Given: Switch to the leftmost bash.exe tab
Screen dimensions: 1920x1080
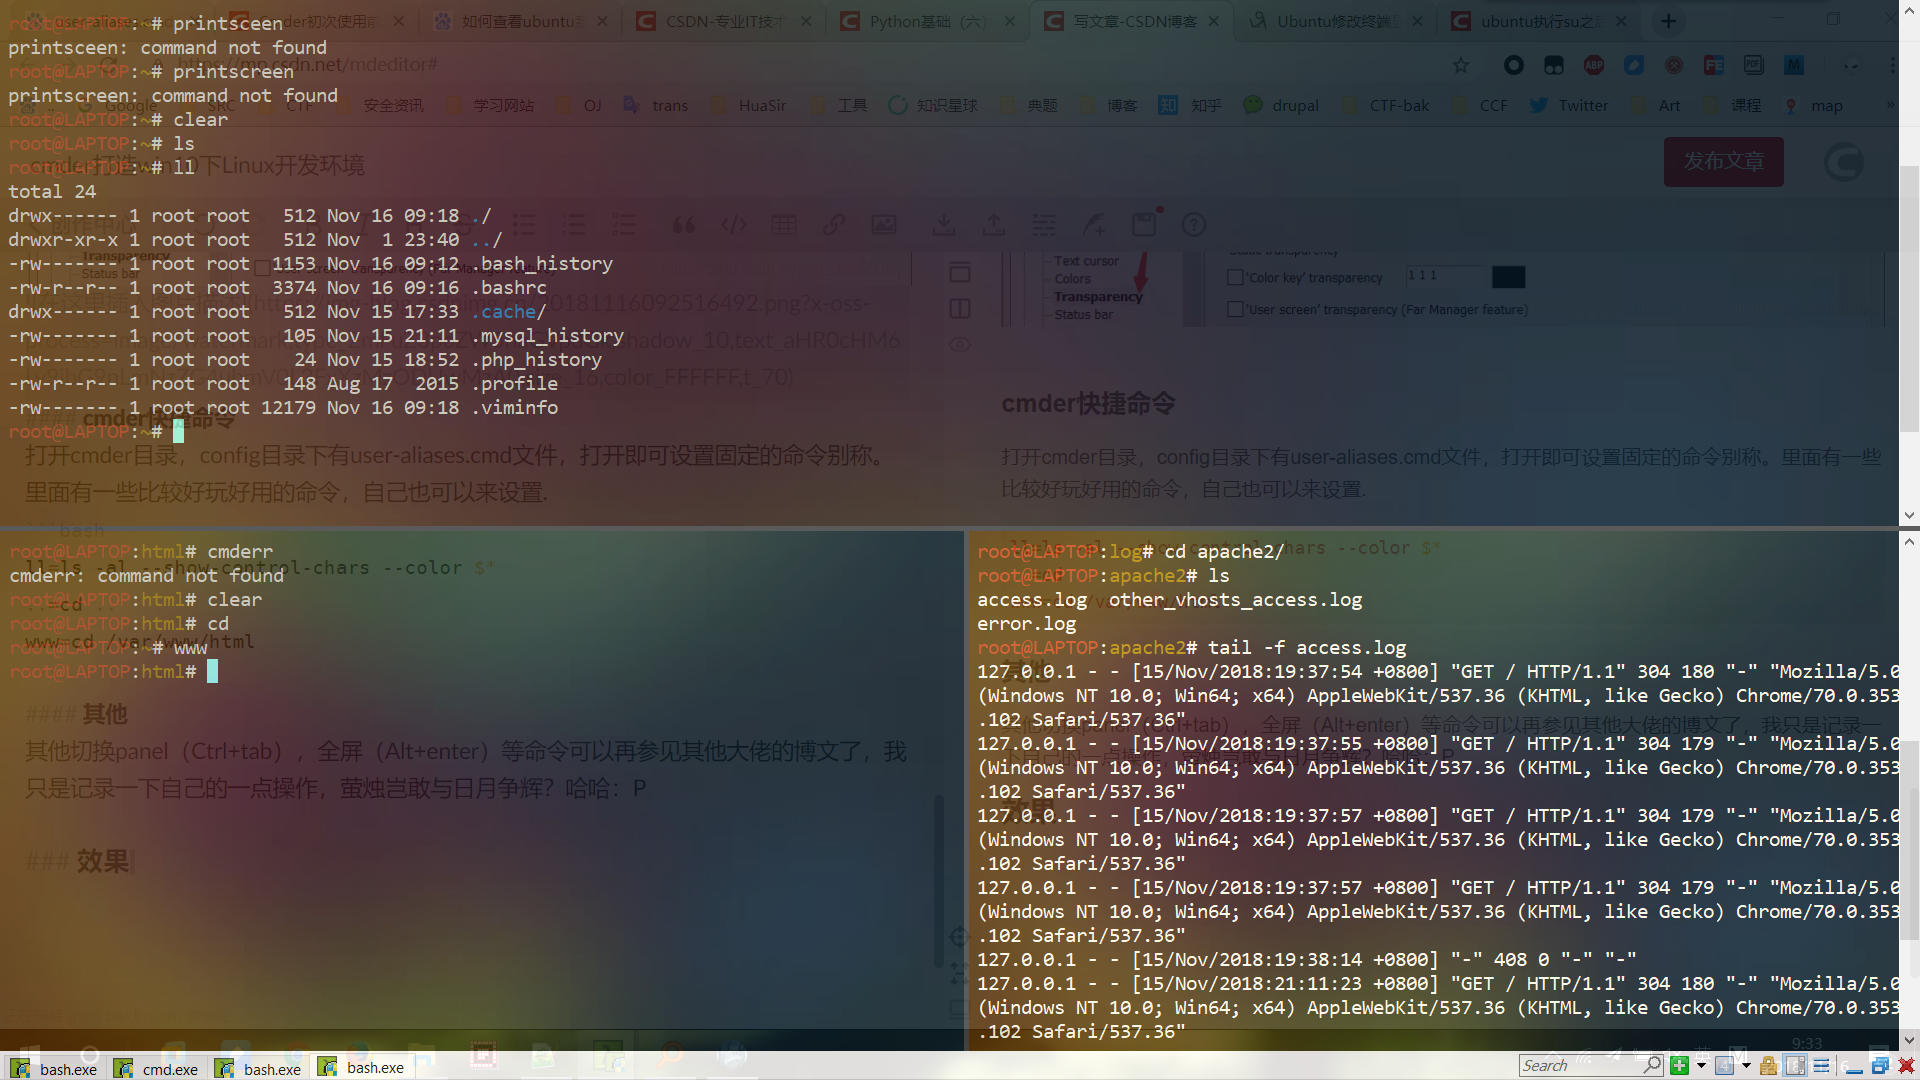Looking at the screenshot, I should [56, 1068].
